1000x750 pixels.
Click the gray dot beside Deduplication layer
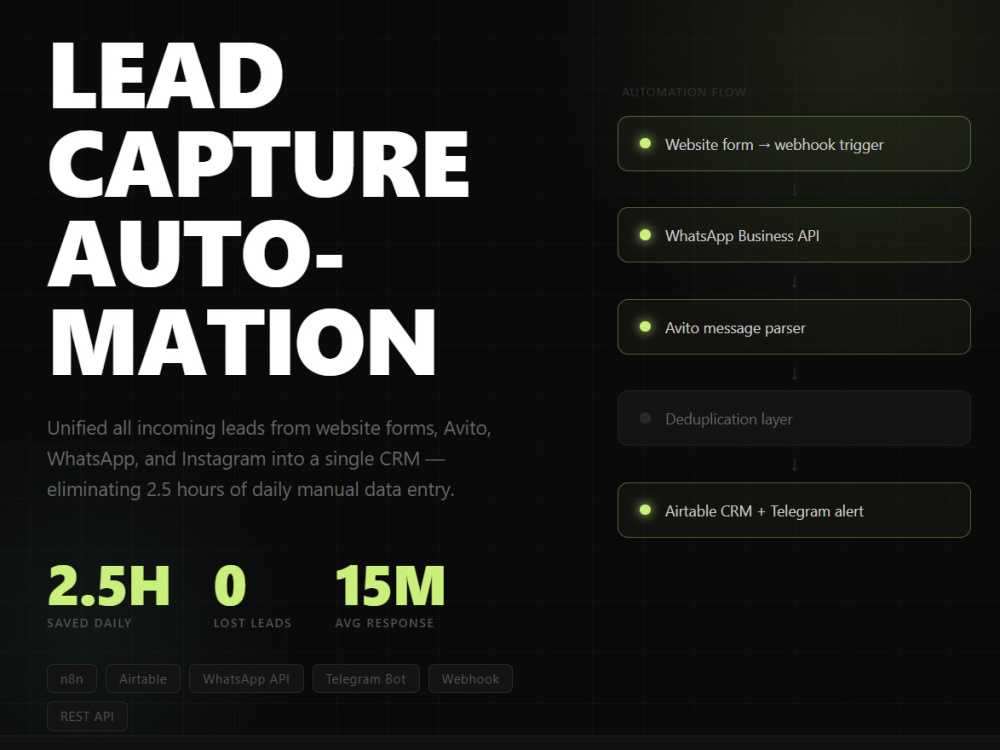click(645, 418)
